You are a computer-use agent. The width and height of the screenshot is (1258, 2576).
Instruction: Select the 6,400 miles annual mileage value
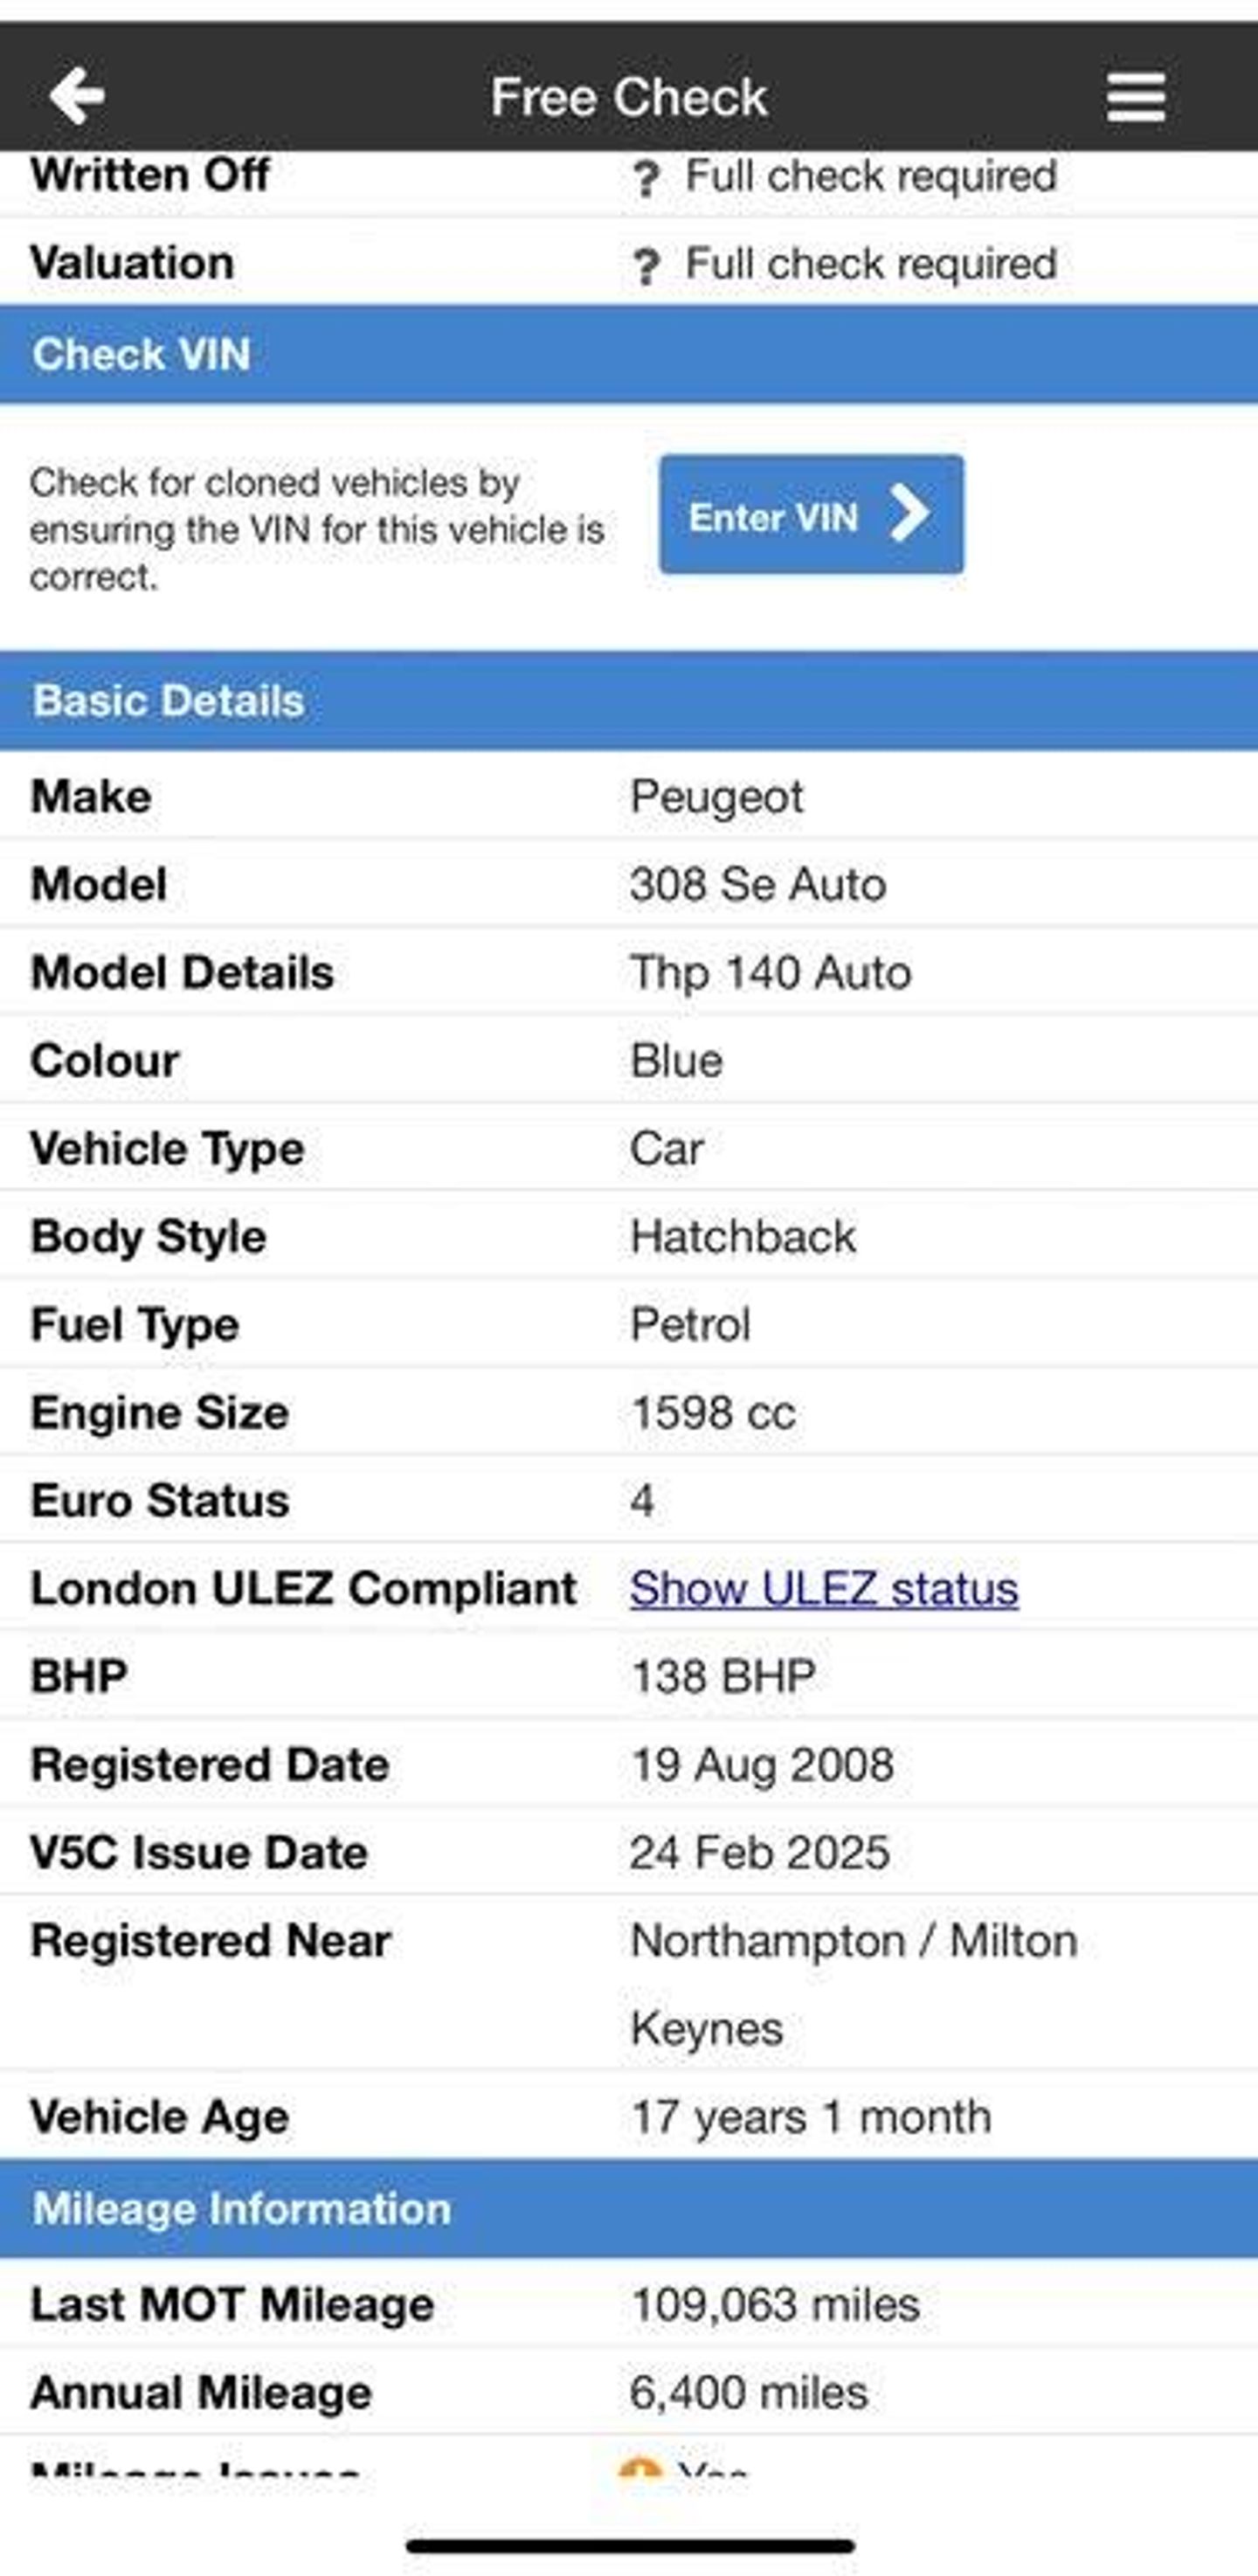[x=748, y=2393]
